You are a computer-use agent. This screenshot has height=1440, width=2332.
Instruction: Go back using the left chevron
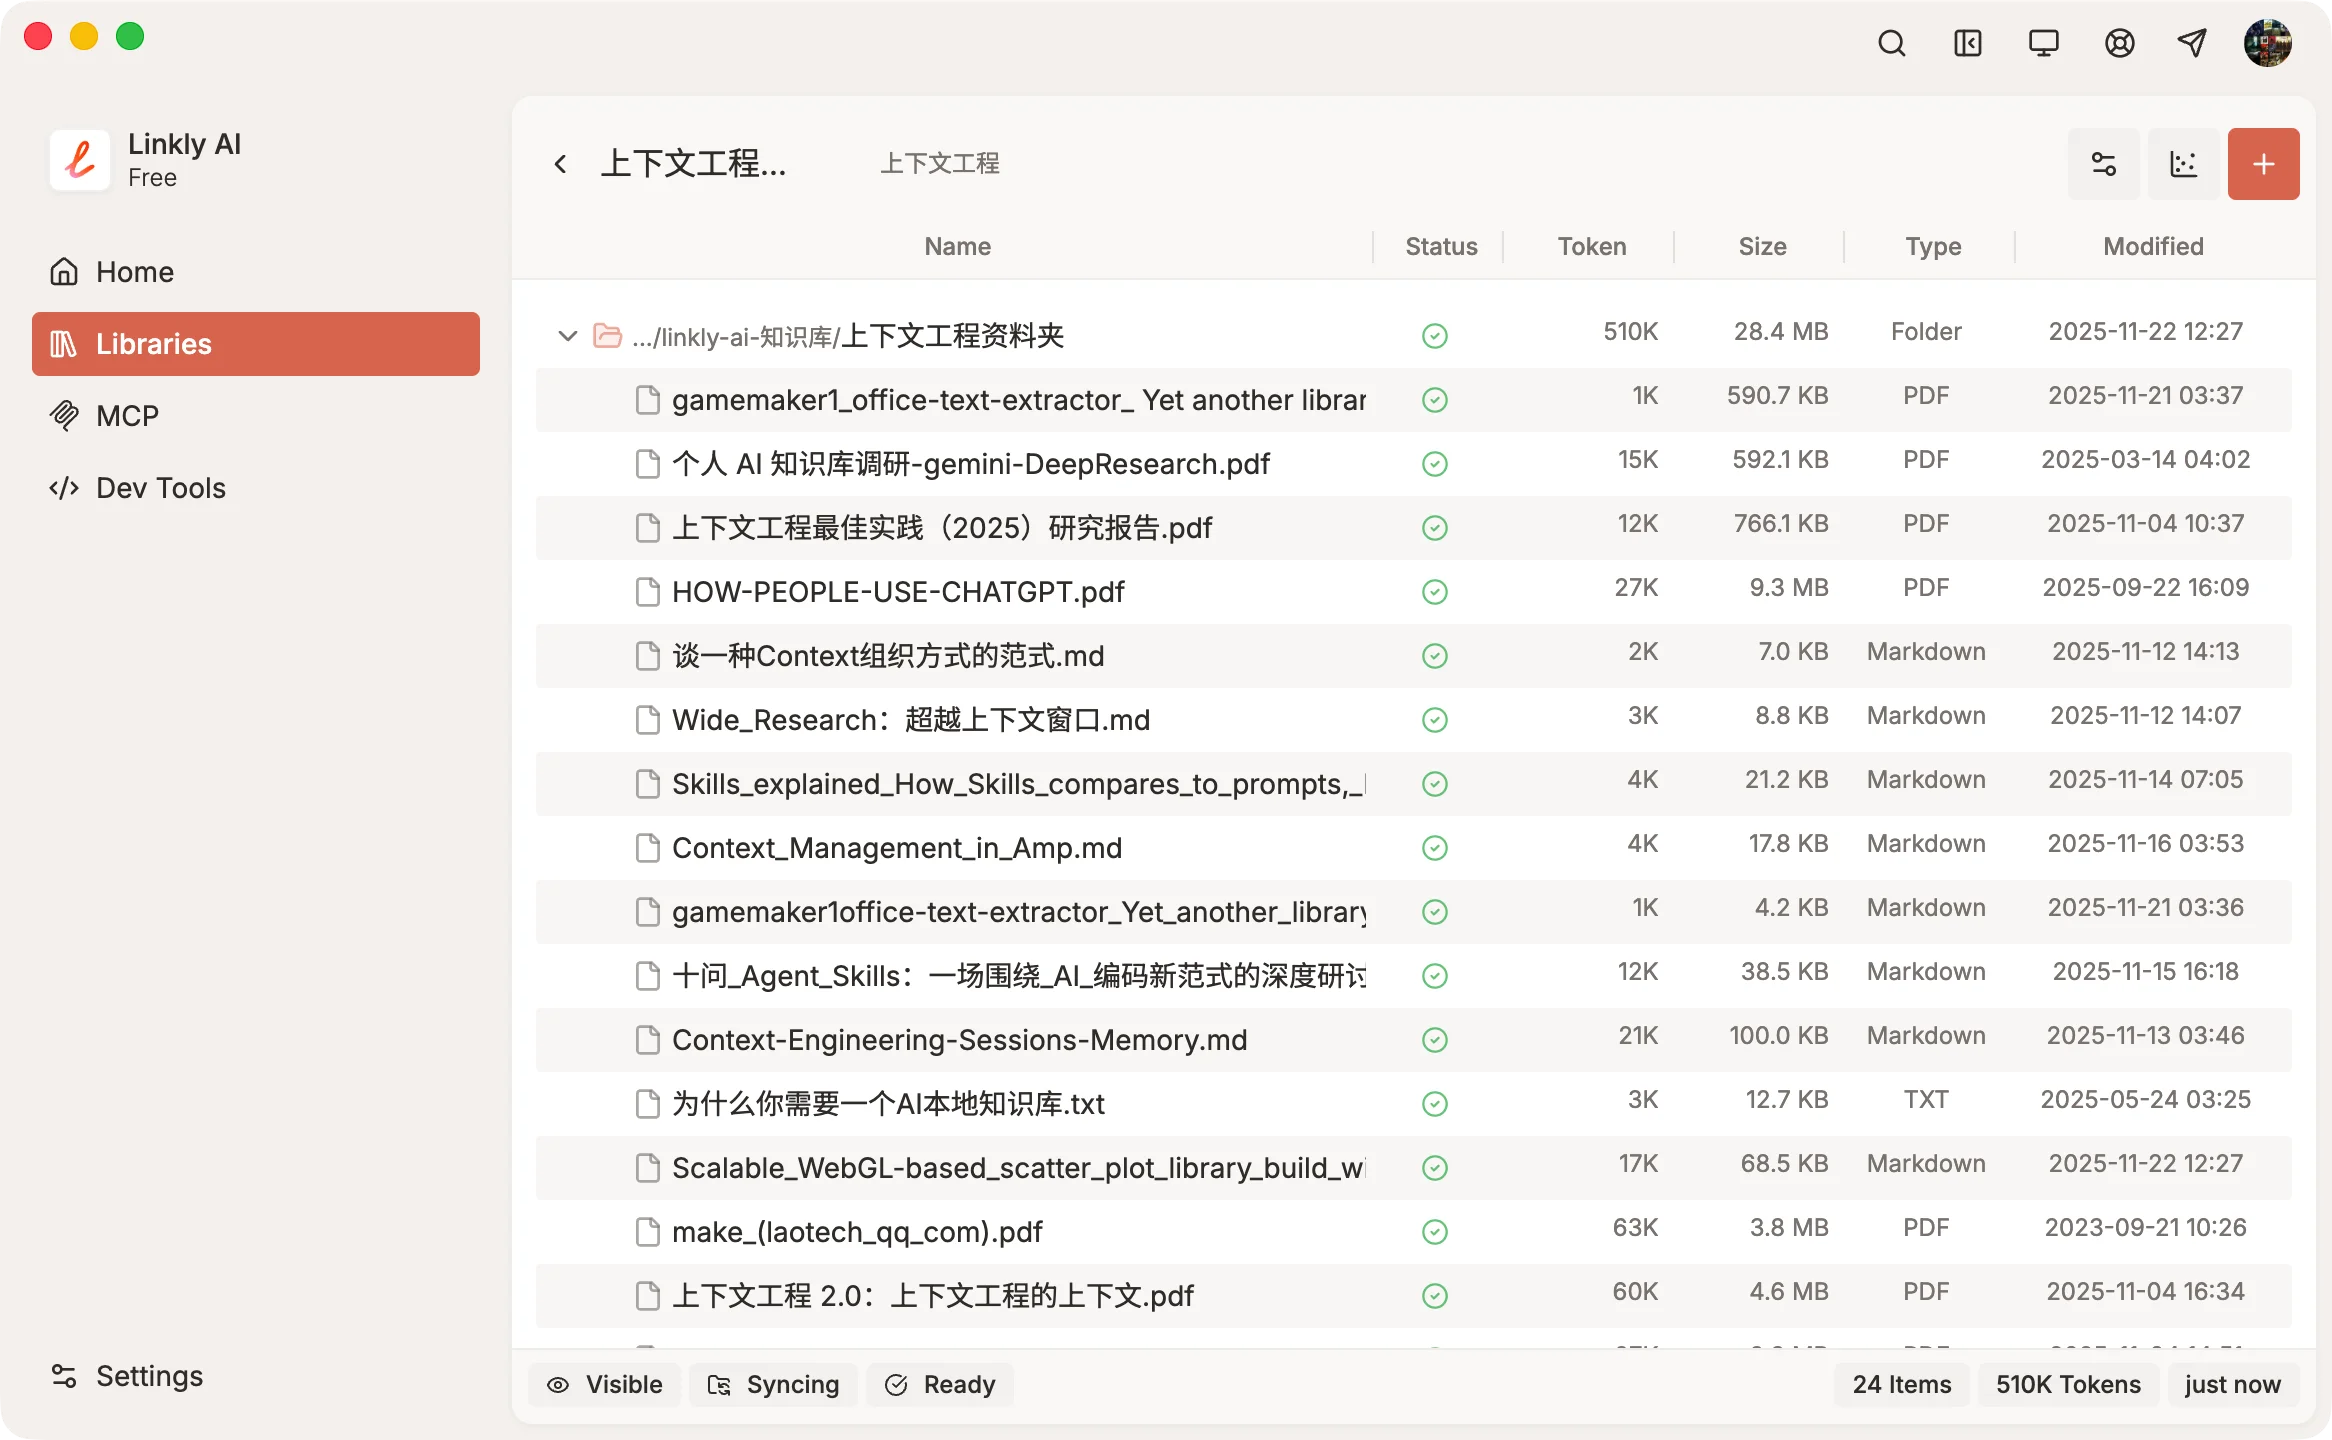(x=560, y=164)
